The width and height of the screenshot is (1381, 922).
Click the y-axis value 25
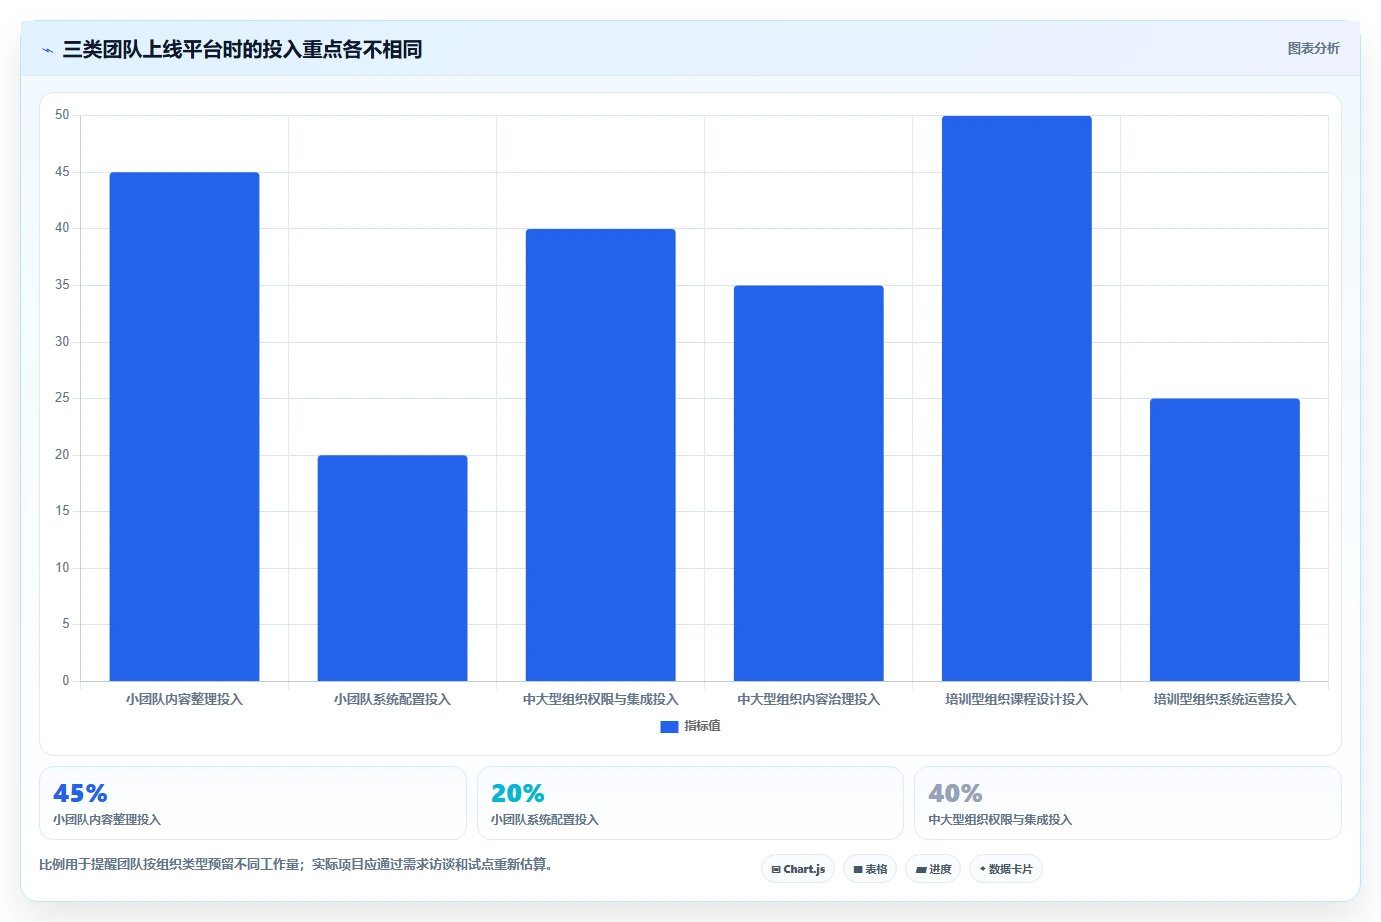pyautogui.click(x=62, y=398)
